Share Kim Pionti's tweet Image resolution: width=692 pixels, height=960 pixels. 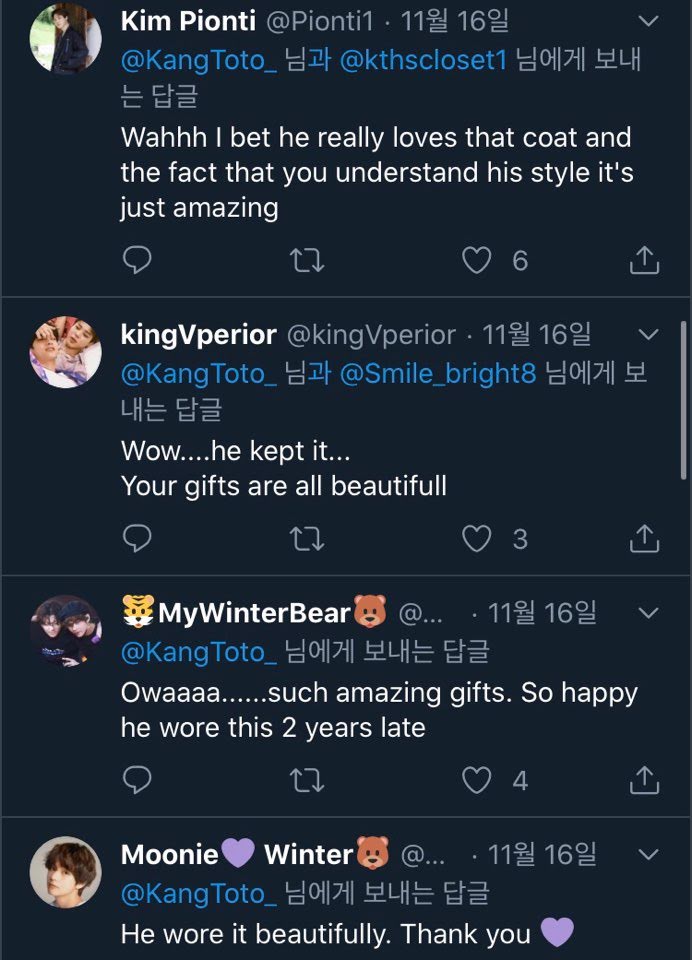click(646, 261)
